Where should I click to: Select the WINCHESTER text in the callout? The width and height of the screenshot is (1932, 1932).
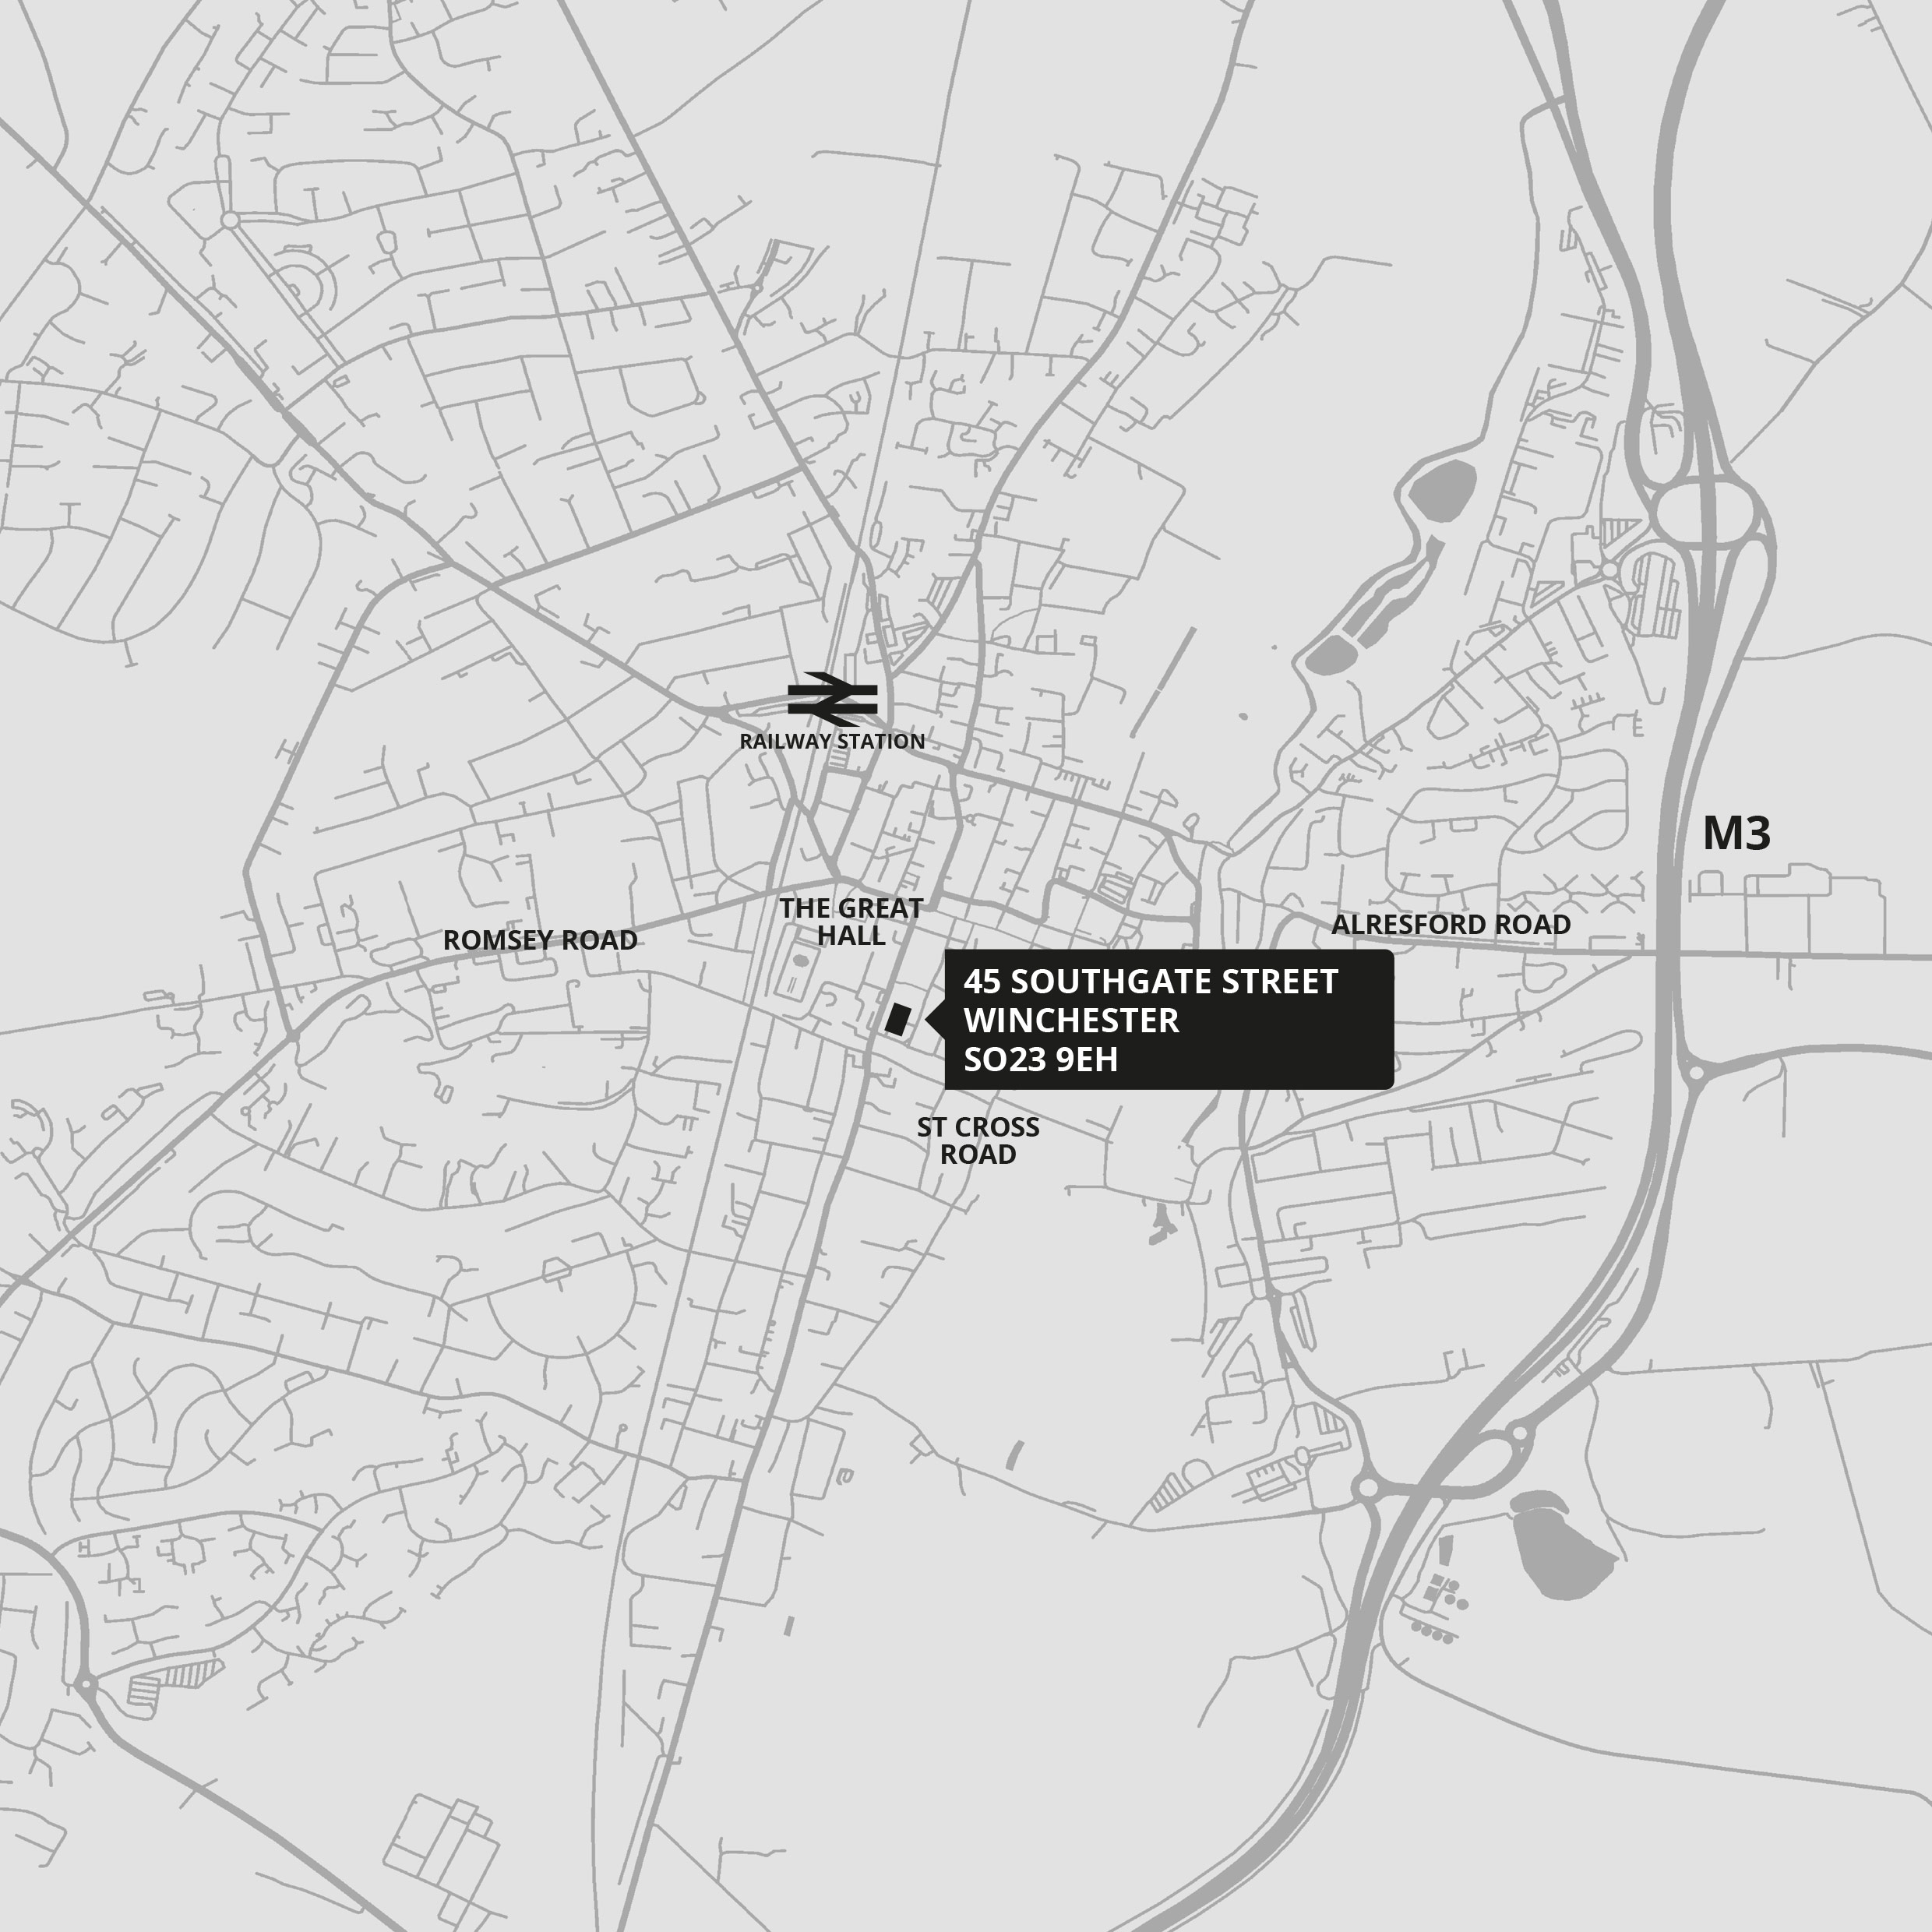(x=1072, y=1021)
